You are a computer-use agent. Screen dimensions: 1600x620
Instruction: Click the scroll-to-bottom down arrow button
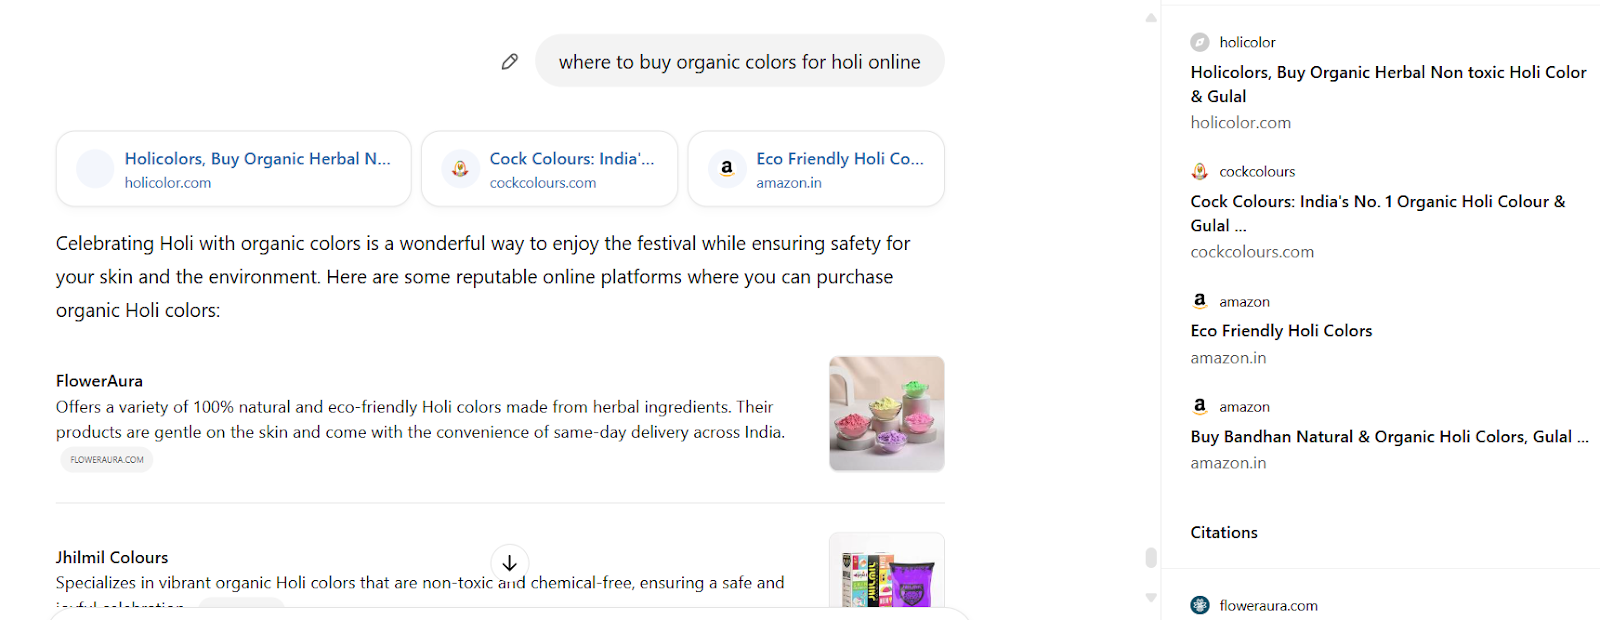click(x=510, y=563)
